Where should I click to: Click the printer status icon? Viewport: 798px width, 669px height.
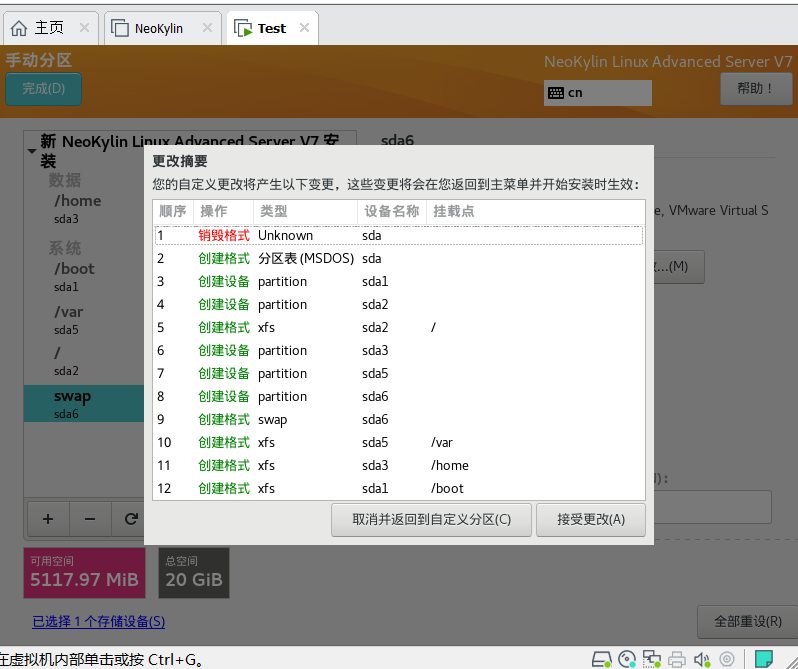coord(677,659)
